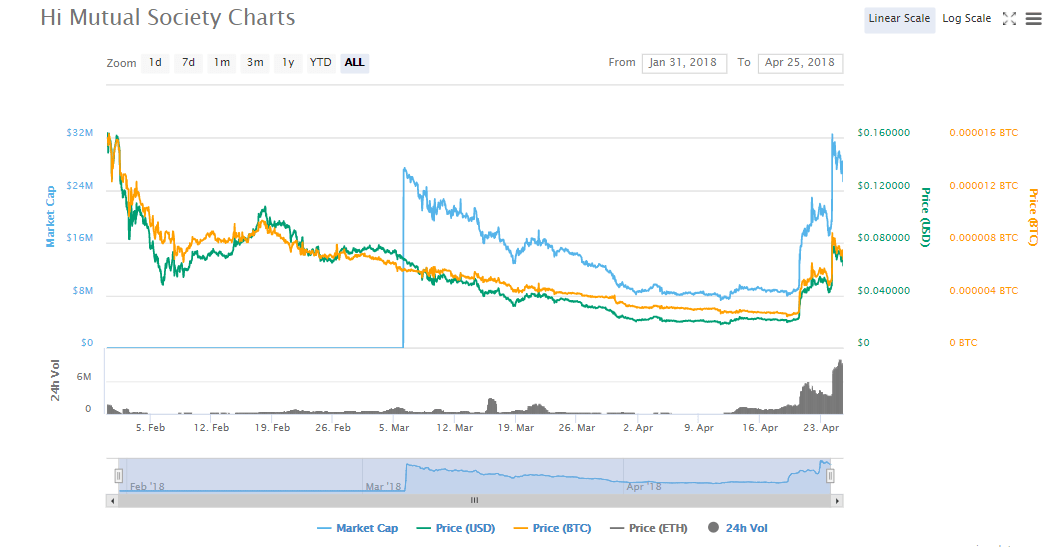Select the ALL zoom range
Screen dimensions: 1055x547
354,63
